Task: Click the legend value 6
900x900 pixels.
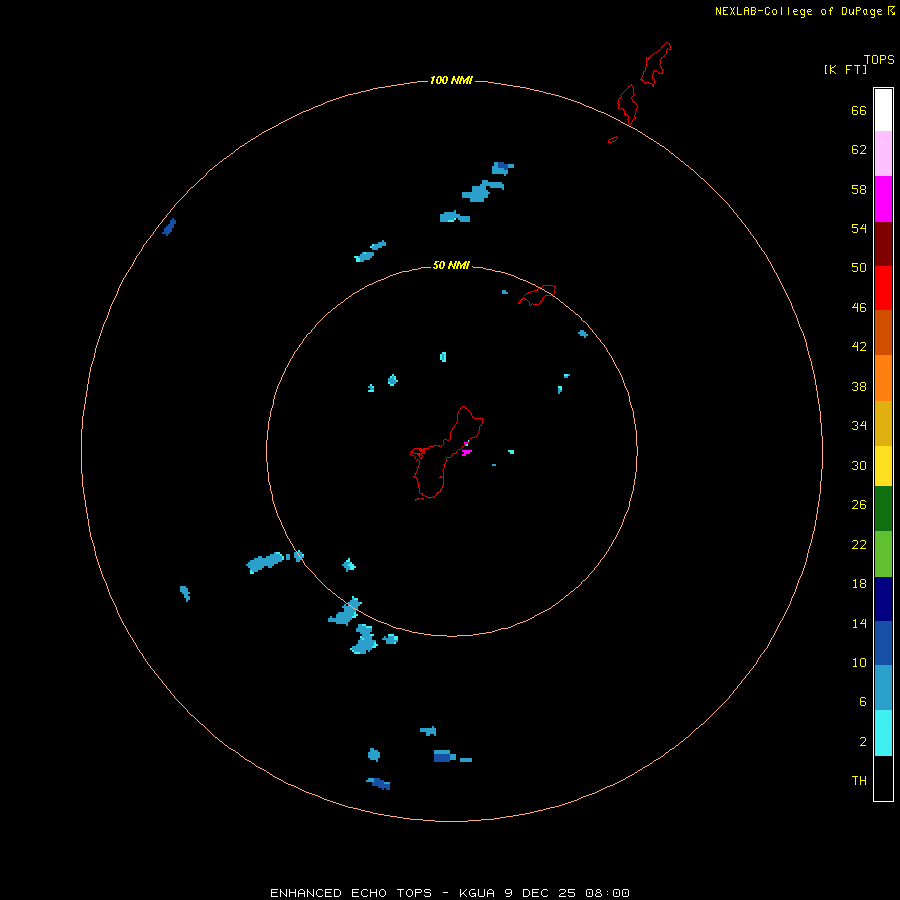Action: (x=862, y=702)
